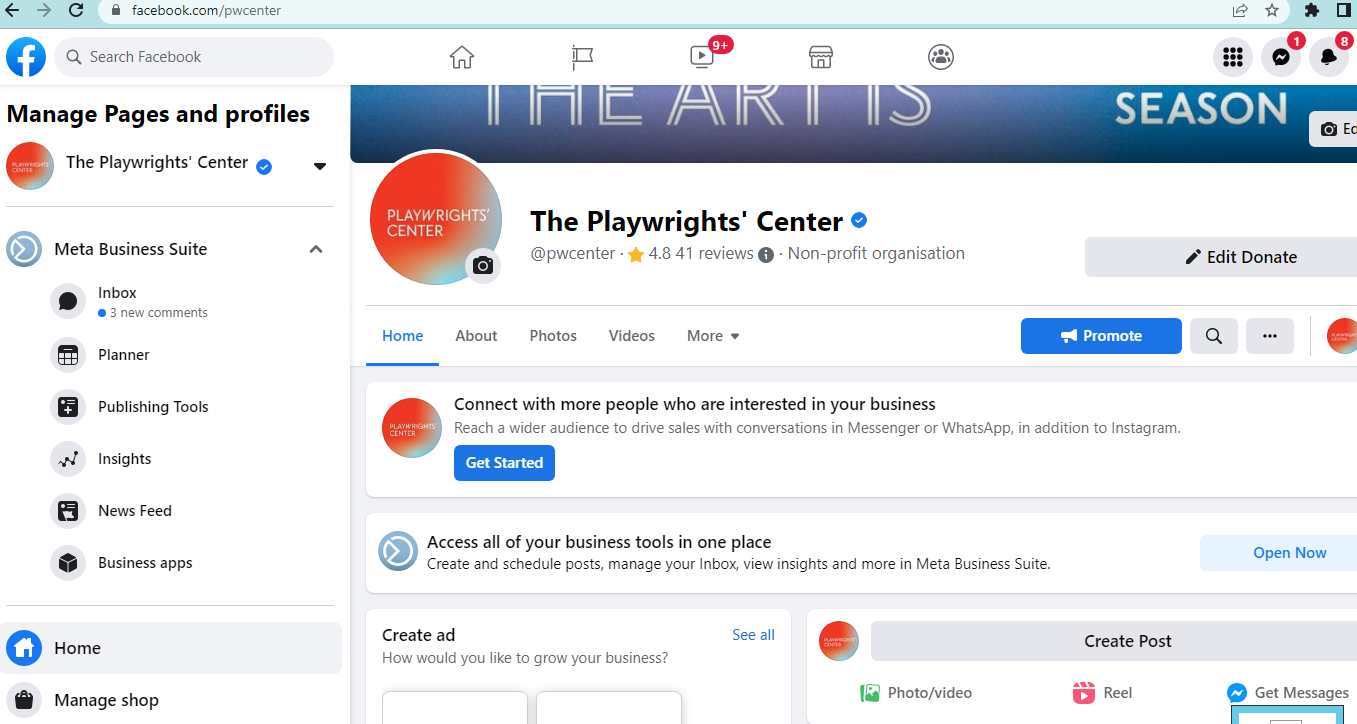Click the browser address bar URL
Screen dimensions: 1357x724
(206, 11)
